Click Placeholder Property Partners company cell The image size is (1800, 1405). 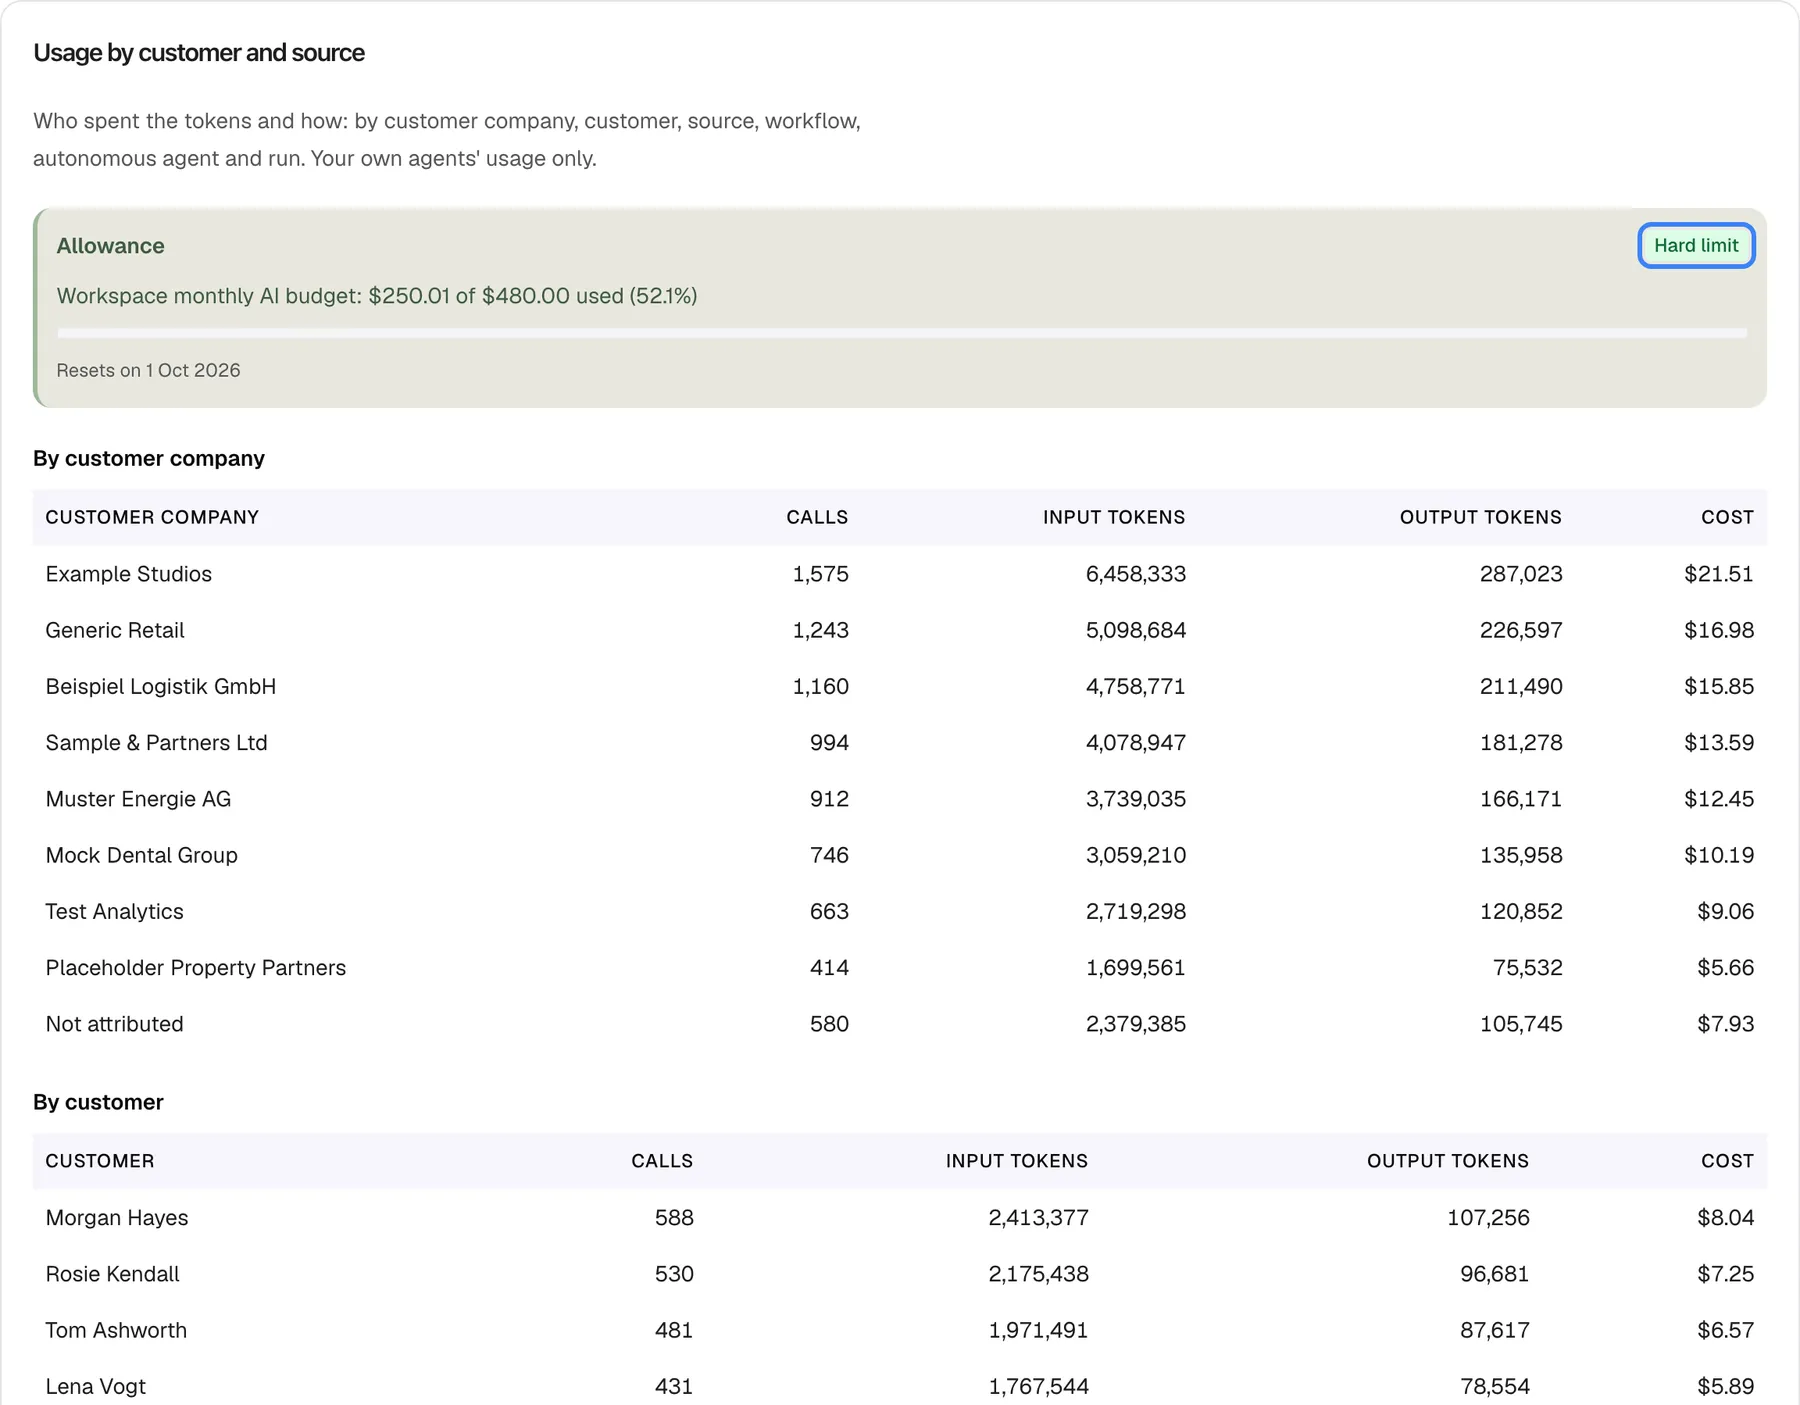(x=196, y=967)
